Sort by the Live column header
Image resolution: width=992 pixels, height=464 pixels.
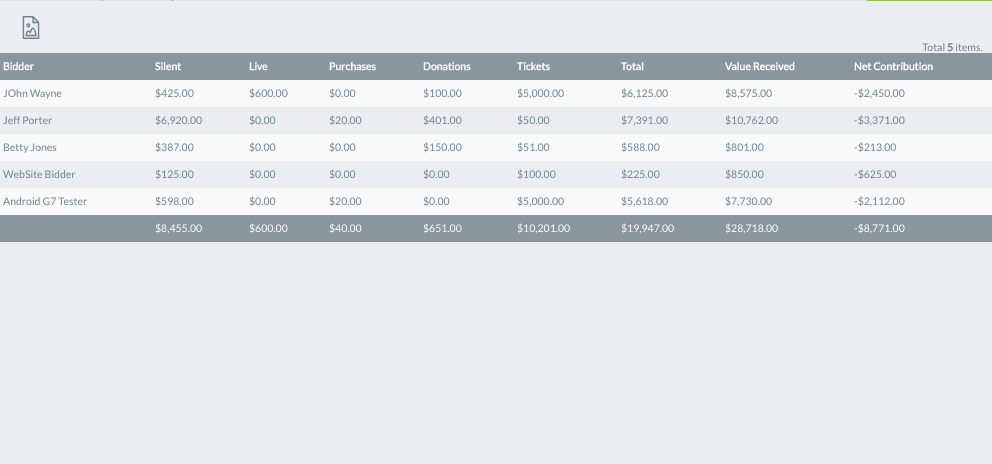pyautogui.click(x=258, y=67)
